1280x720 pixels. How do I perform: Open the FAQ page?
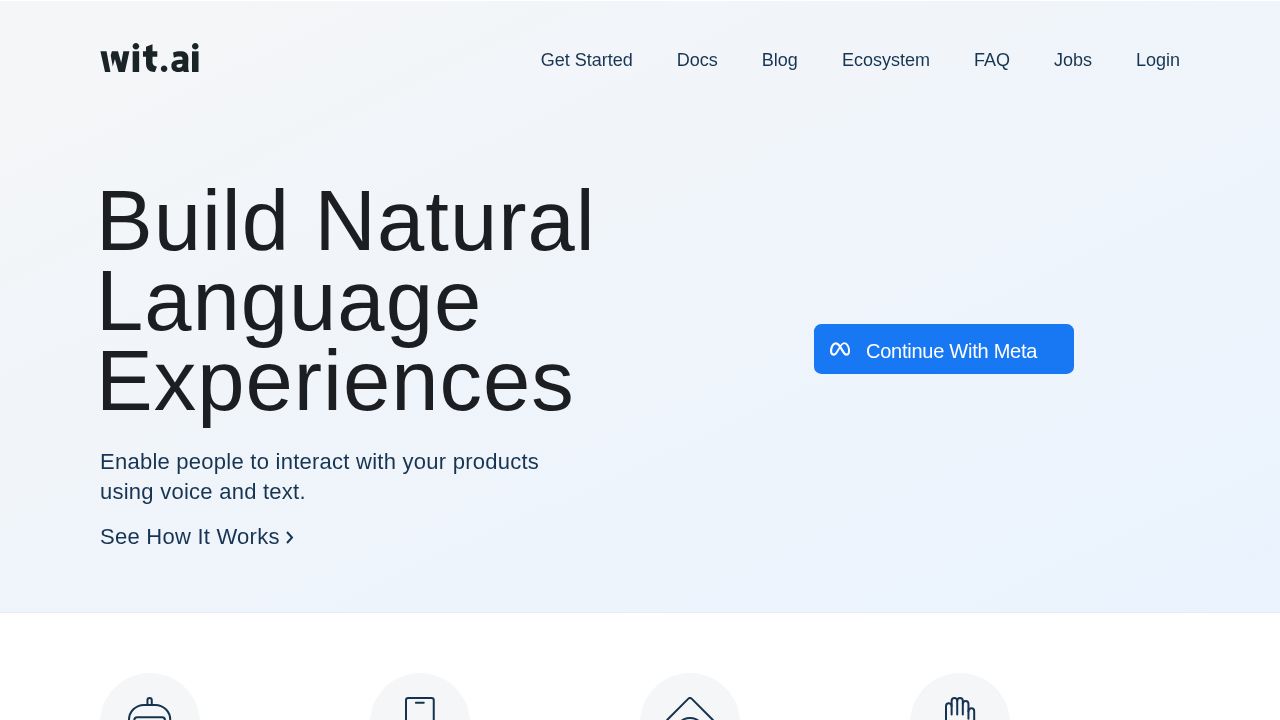(992, 60)
